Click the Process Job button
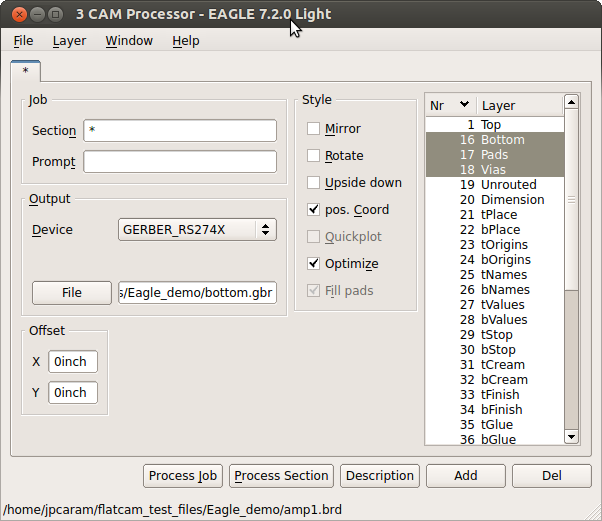 183,476
